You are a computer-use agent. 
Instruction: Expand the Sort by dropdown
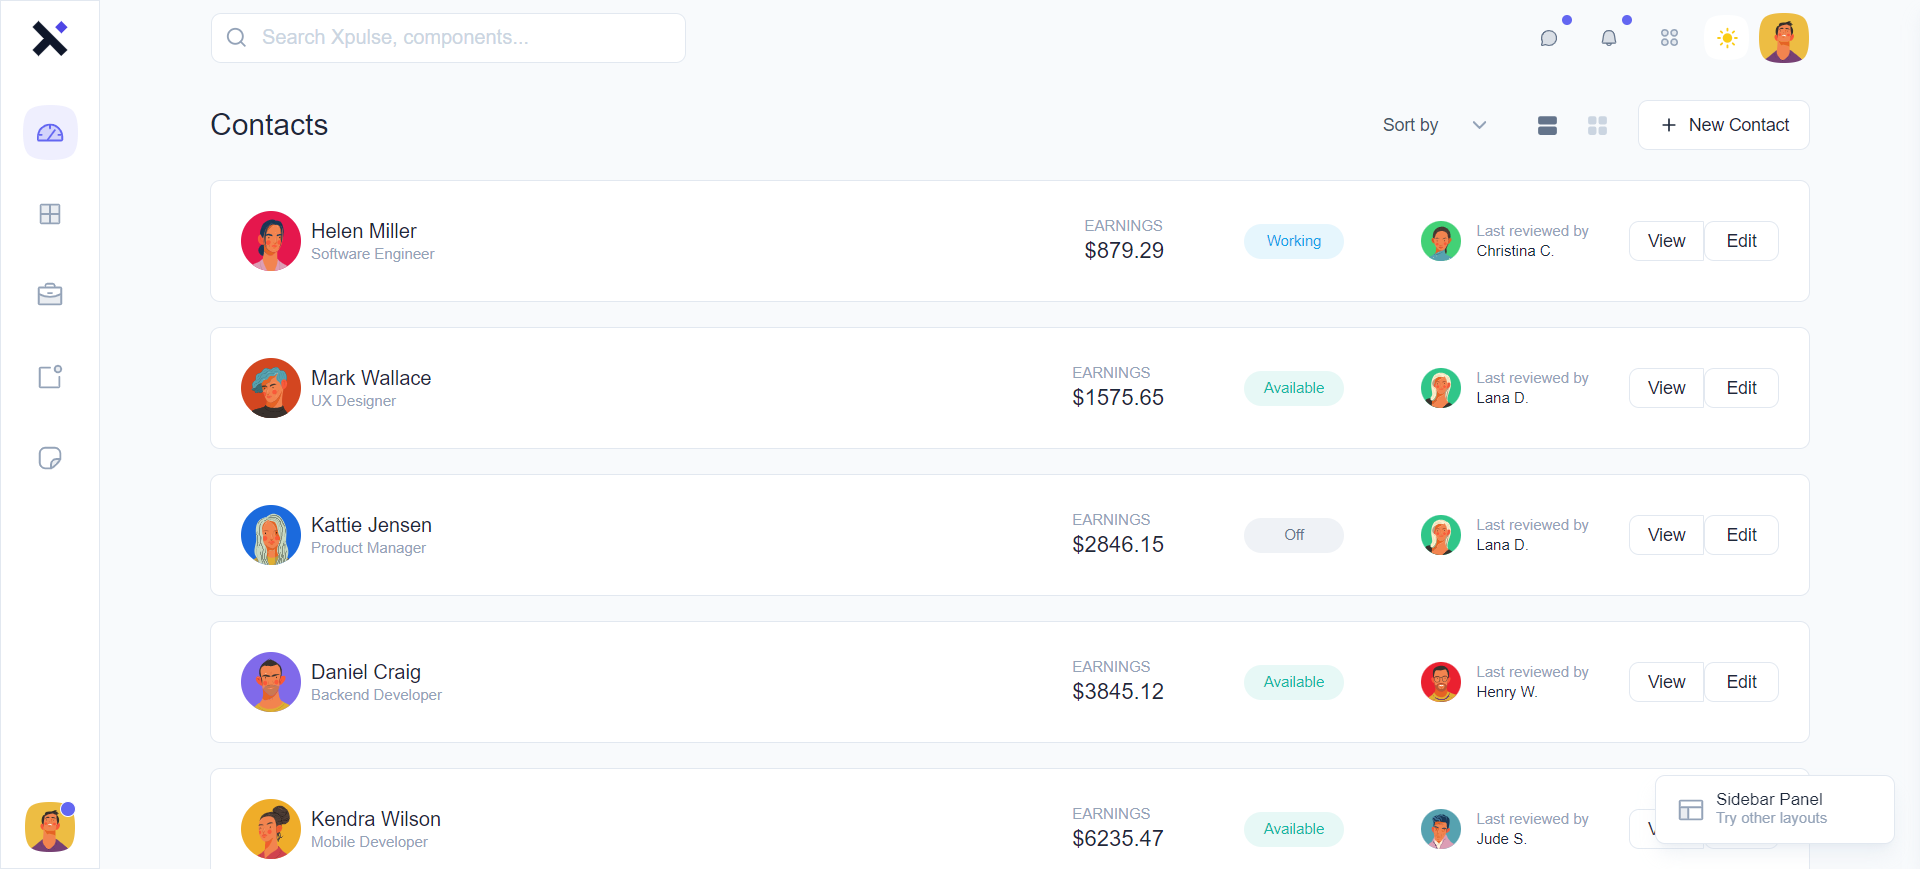1434,125
